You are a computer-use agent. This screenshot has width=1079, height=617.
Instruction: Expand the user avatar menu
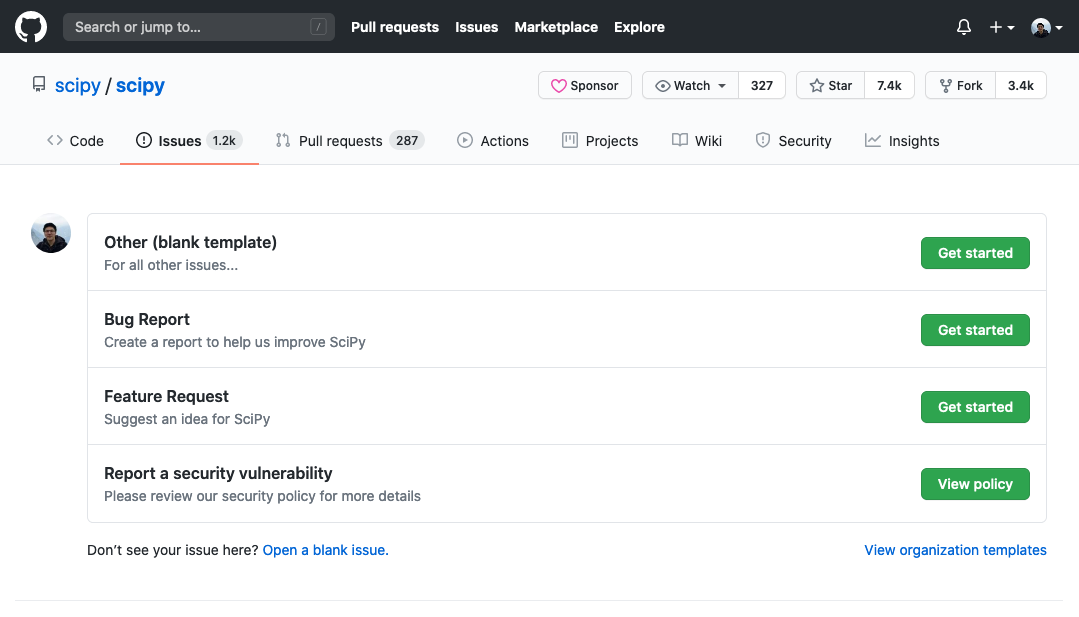point(1046,27)
